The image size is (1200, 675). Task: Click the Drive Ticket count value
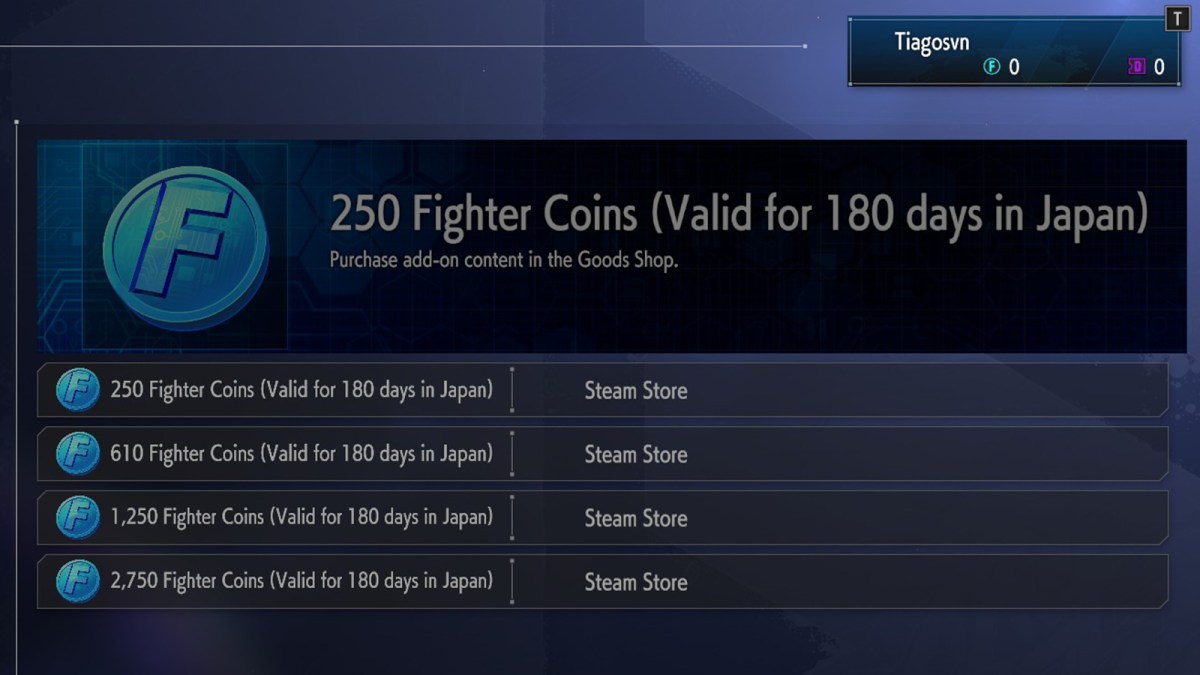1159,67
